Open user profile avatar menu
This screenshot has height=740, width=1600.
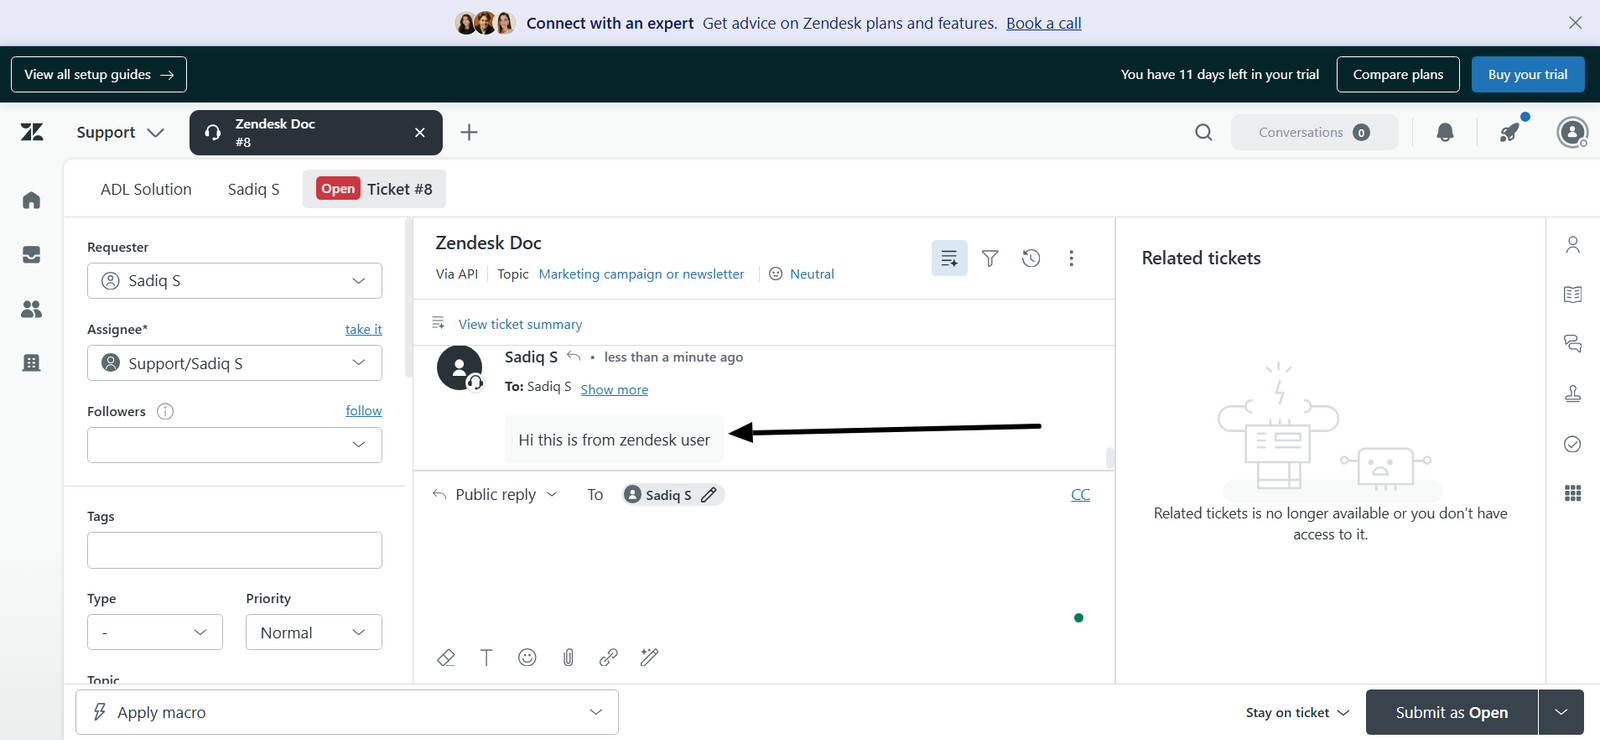click(x=1573, y=132)
